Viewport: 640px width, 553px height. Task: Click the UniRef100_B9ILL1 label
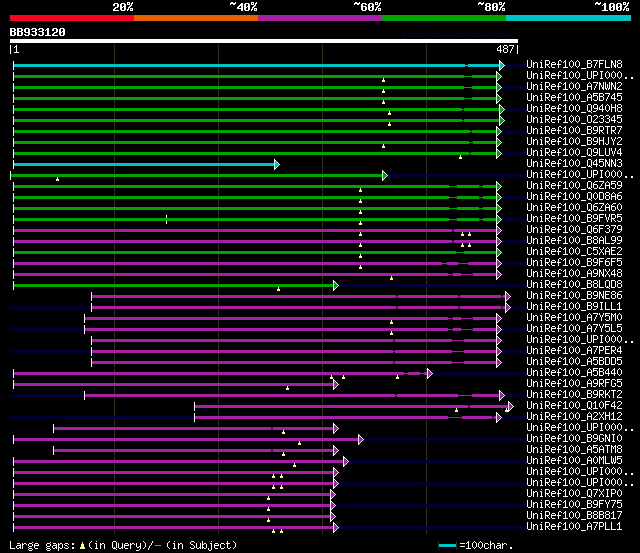point(574,307)
